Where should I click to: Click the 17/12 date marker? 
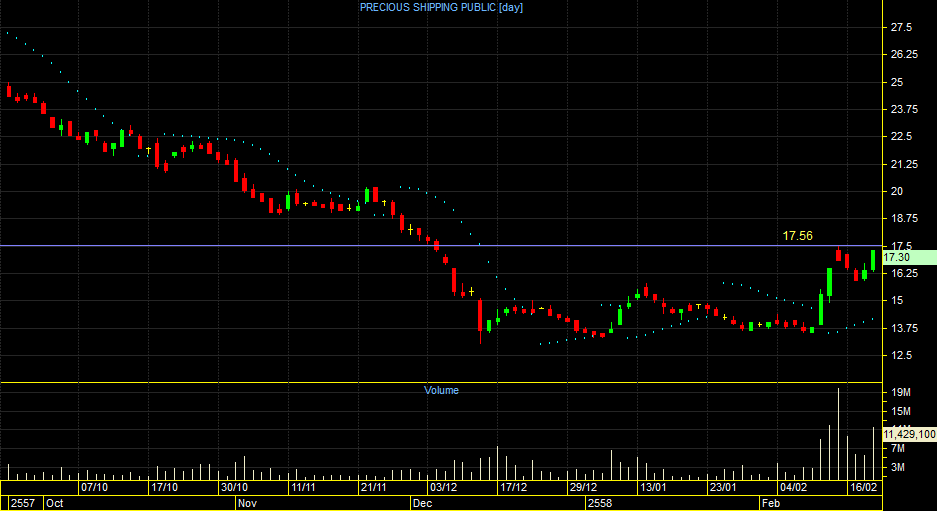pos(514,488)
